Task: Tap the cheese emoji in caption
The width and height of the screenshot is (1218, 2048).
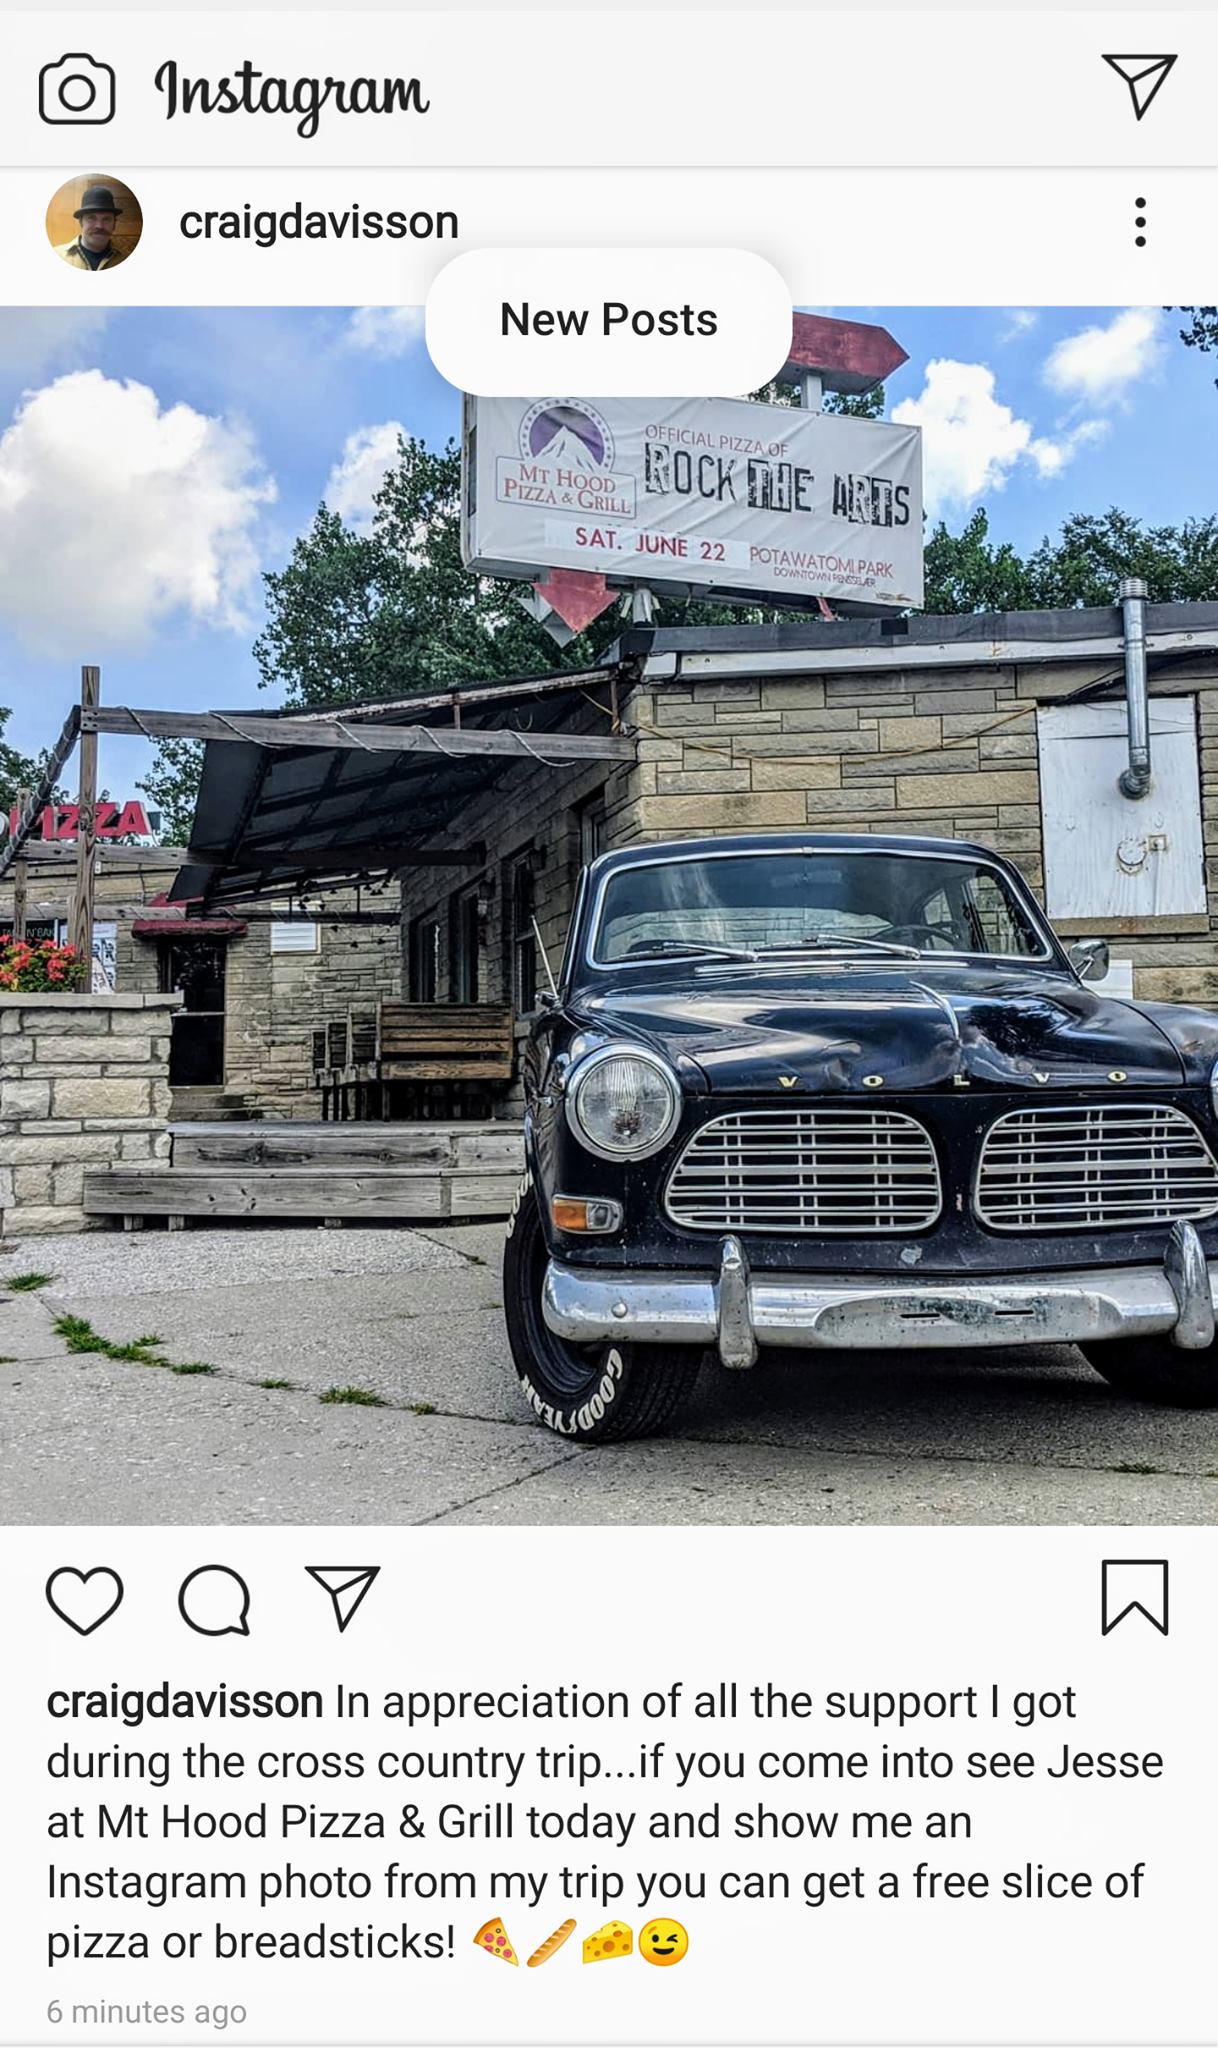Action: (608, 1942)
